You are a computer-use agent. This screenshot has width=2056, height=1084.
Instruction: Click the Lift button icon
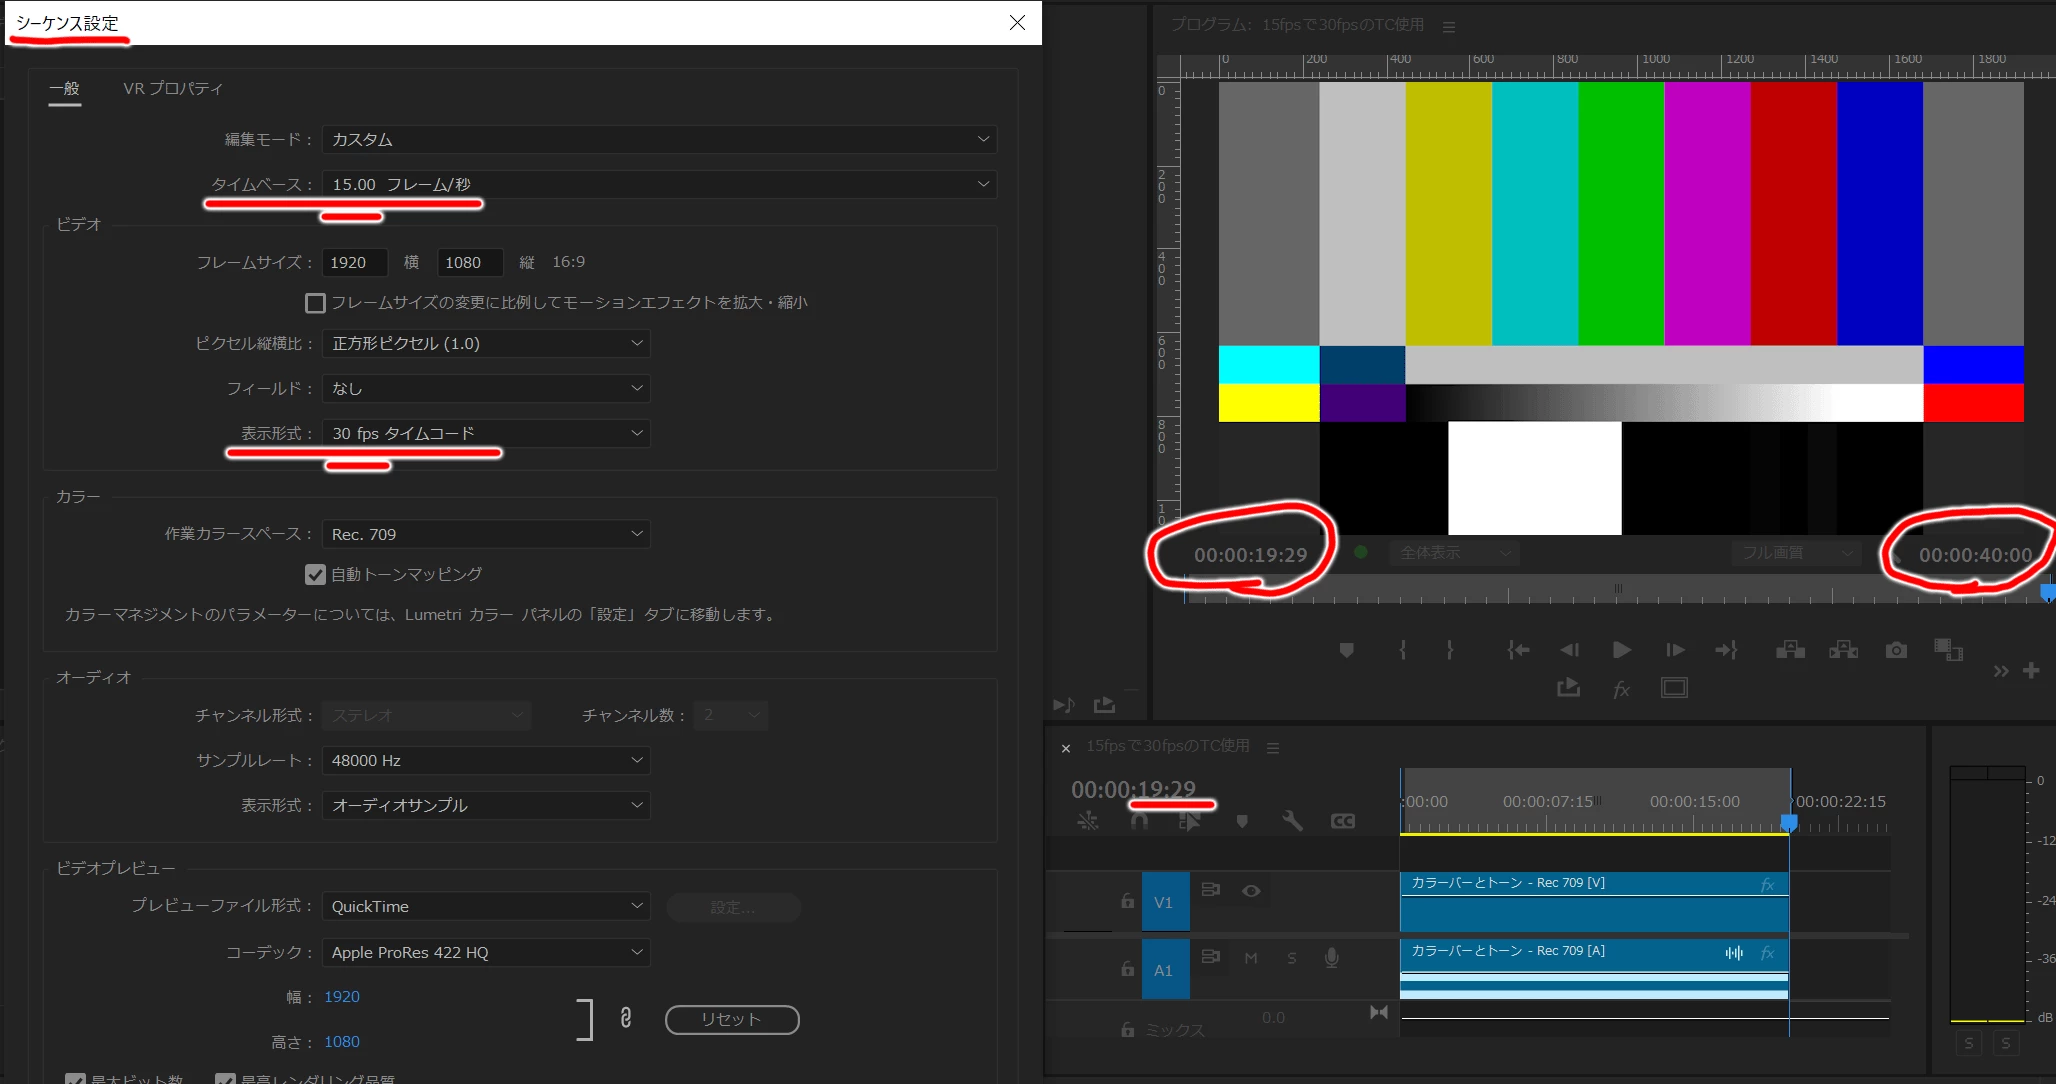point(1789,650)
